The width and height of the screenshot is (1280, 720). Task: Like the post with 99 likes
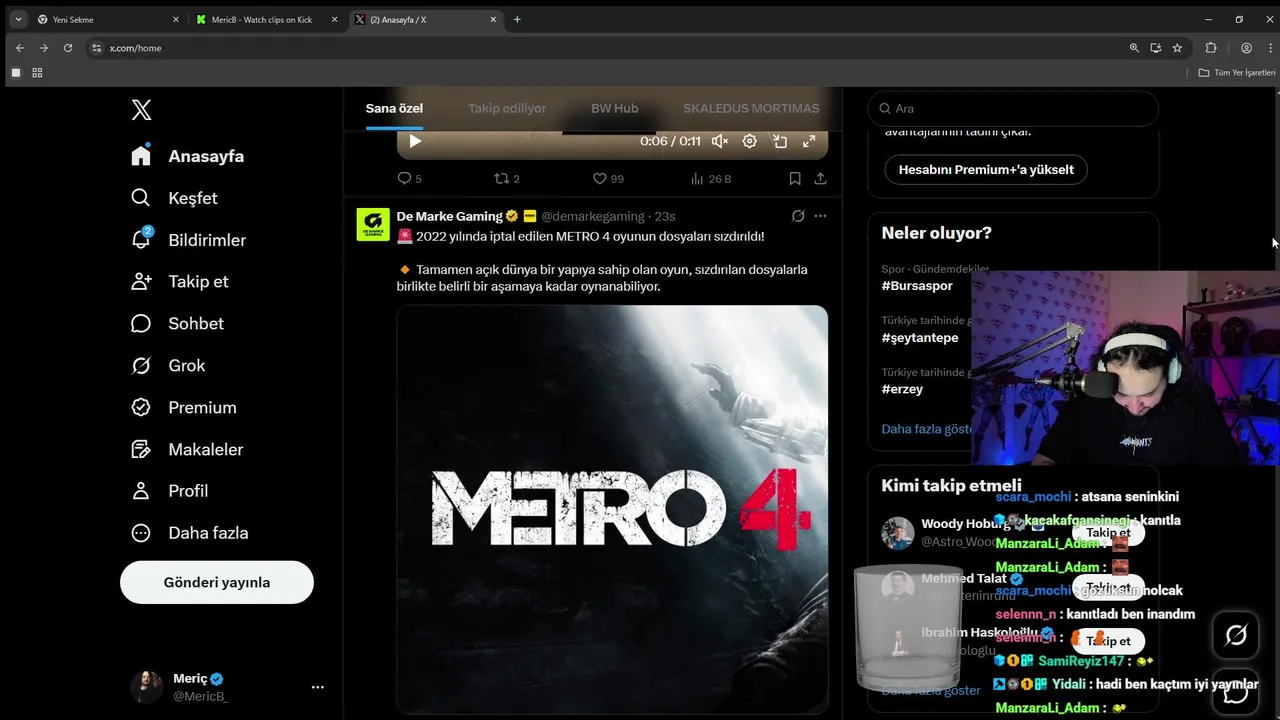click(x=608, y=179)
